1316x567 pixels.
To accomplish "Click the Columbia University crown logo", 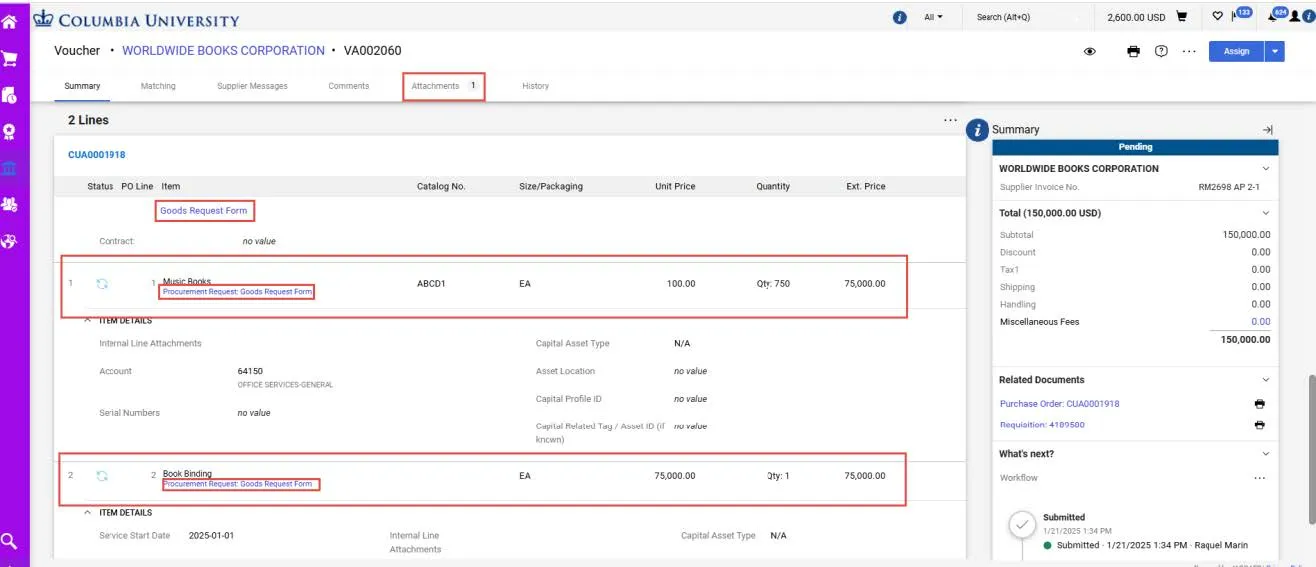I will [43, 18].
